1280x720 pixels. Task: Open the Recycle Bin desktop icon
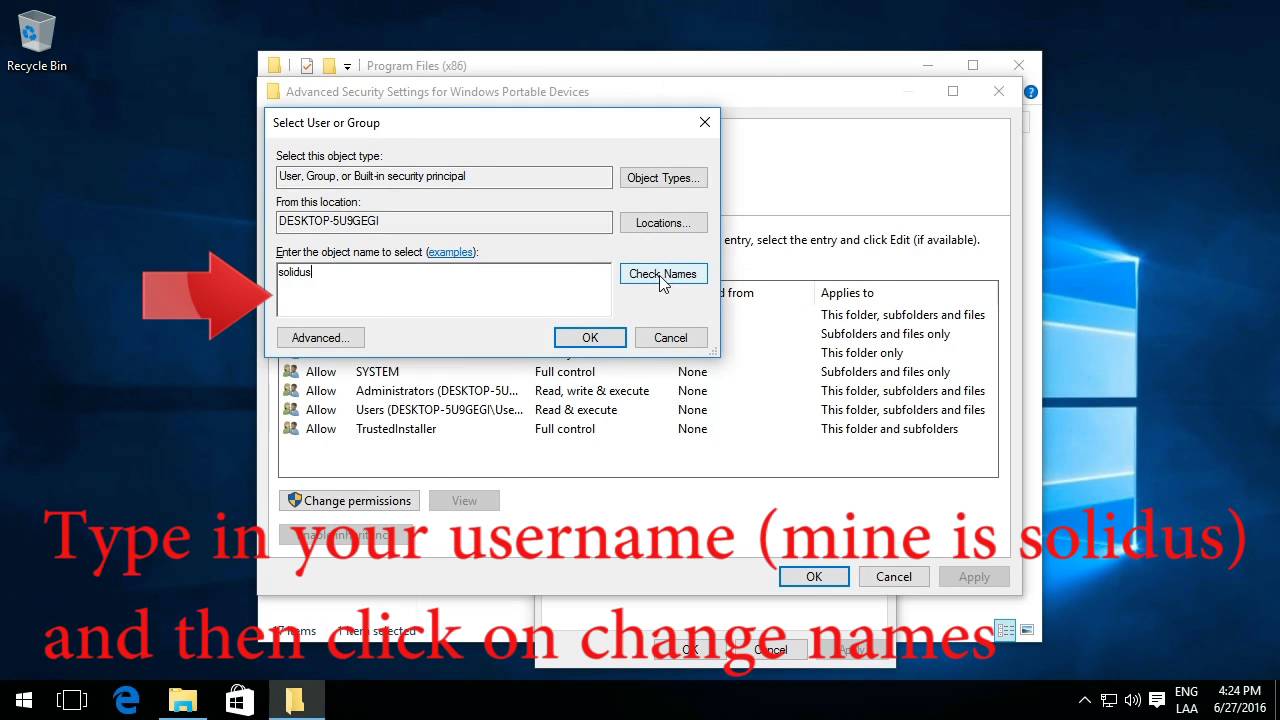pyautogui.click(x=37, y=42)
